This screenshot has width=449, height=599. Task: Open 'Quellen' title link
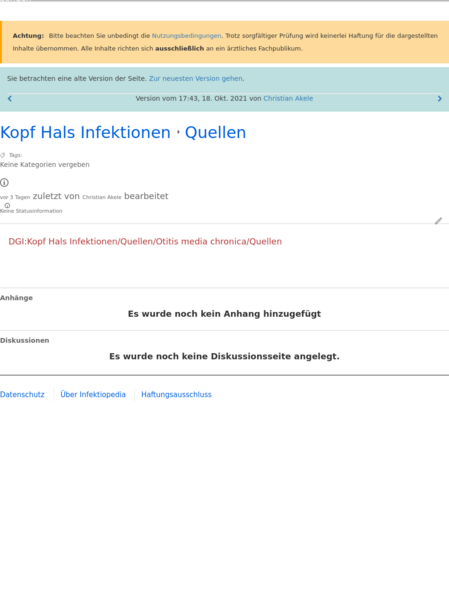[x=216, y=133]
